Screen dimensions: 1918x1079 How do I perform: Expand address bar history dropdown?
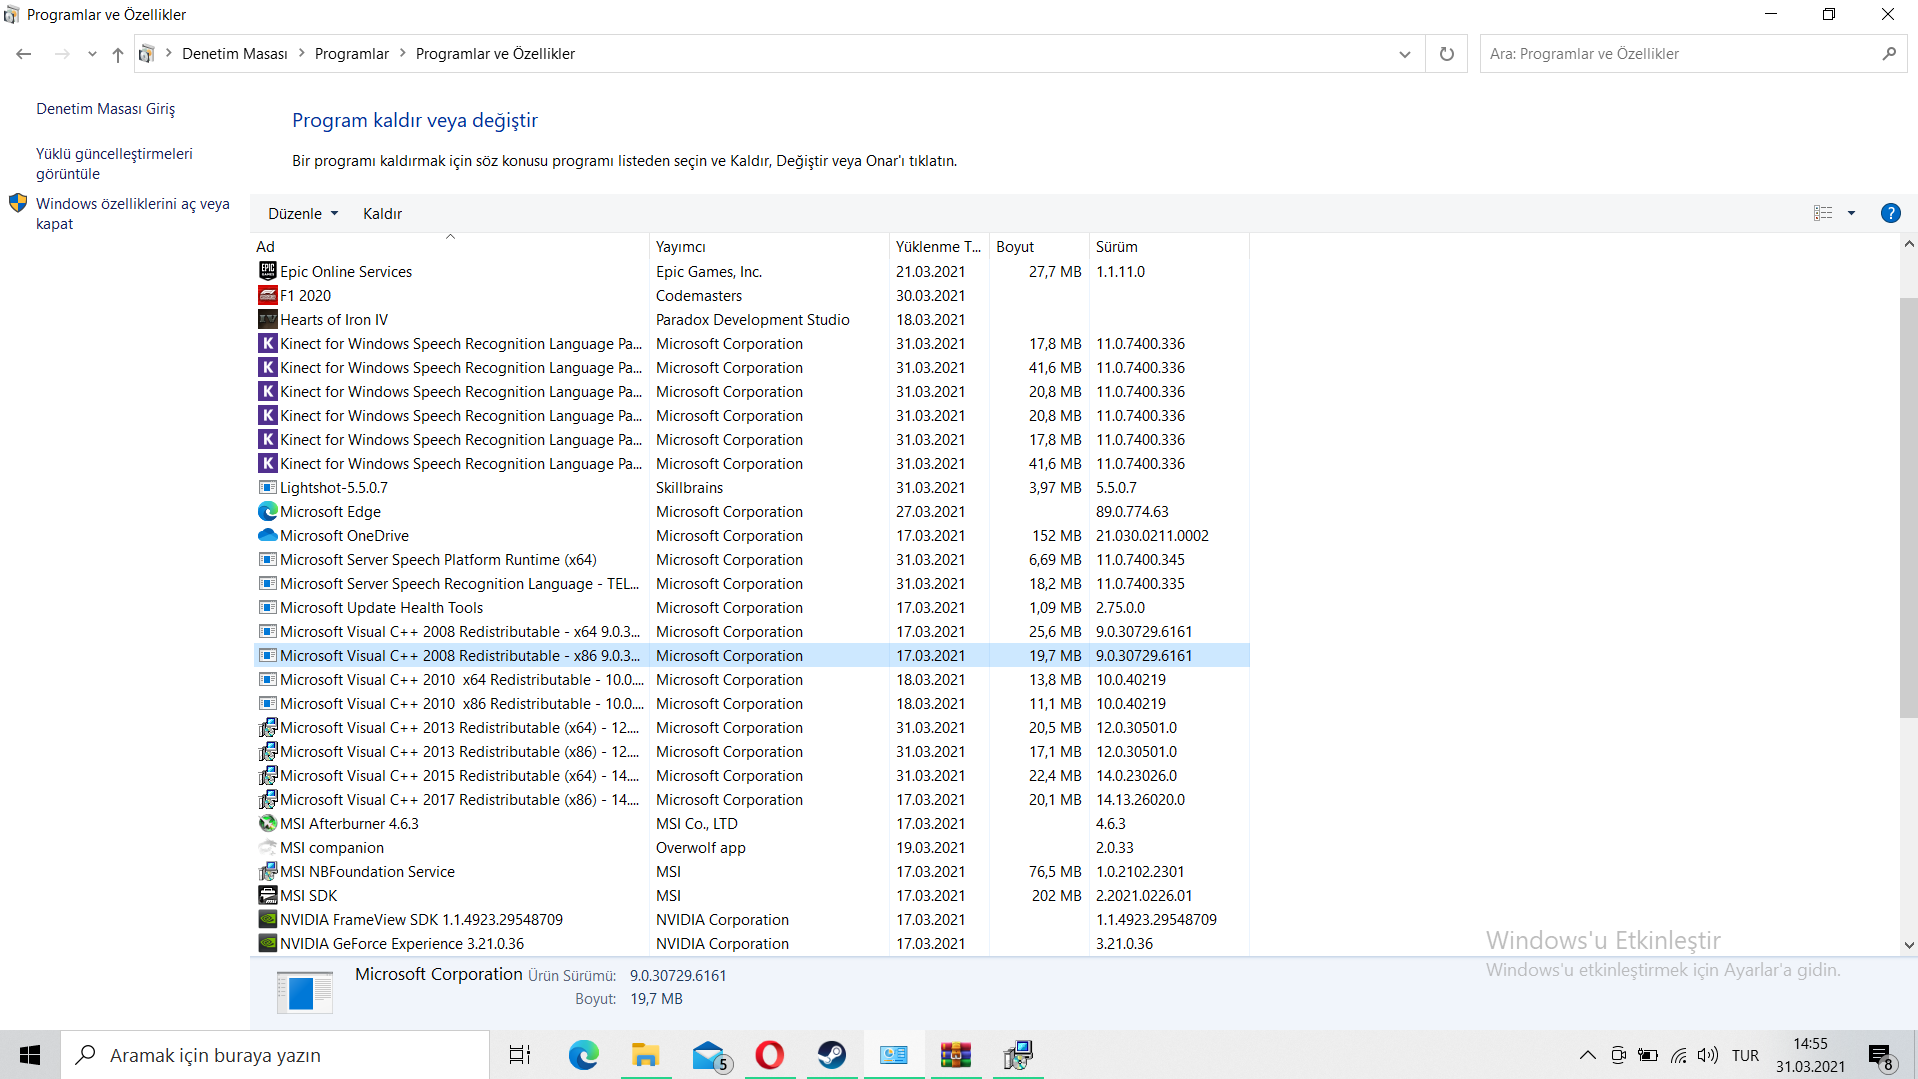coord(1404,54)
